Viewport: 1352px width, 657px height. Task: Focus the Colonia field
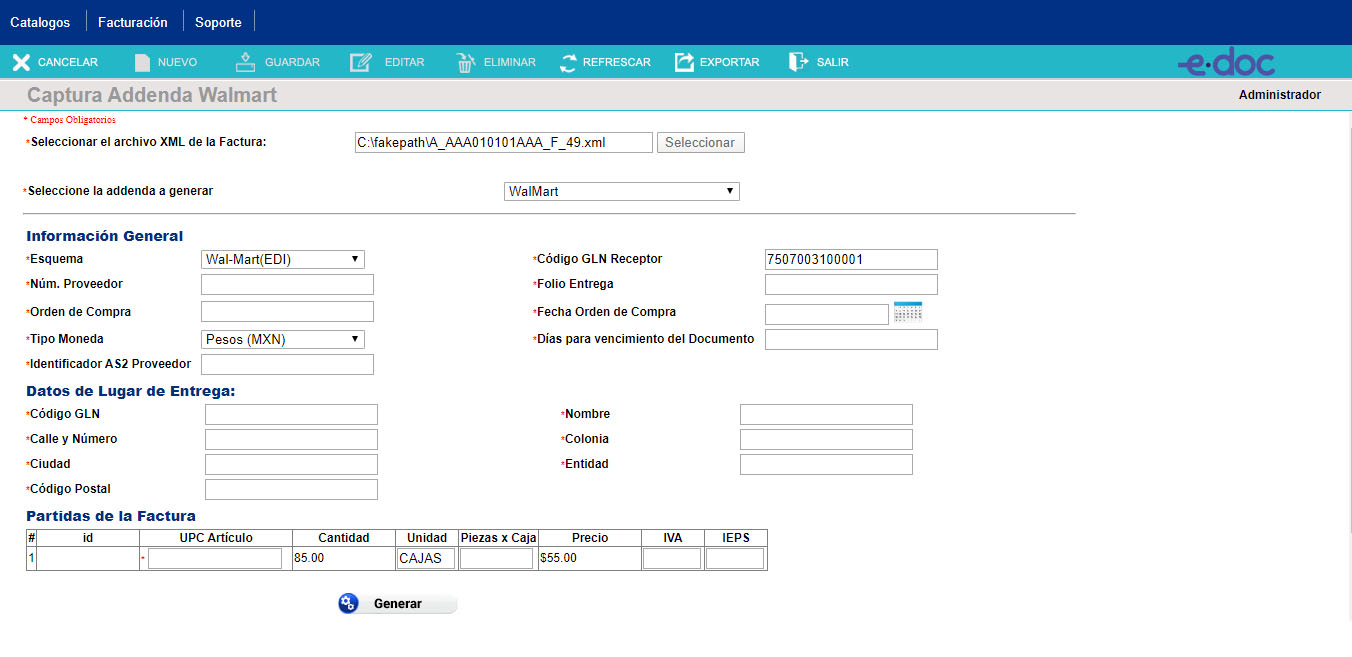[x=826, y=439]
